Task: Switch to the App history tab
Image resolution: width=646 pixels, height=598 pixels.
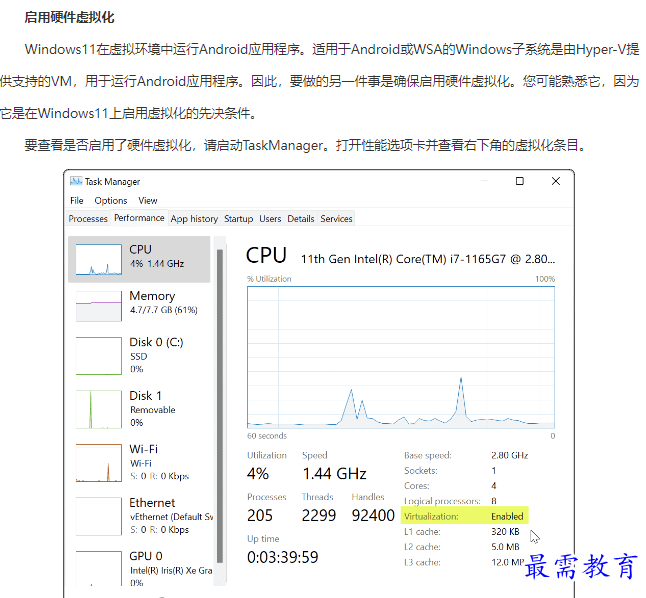Action: [x=194, y=218]
